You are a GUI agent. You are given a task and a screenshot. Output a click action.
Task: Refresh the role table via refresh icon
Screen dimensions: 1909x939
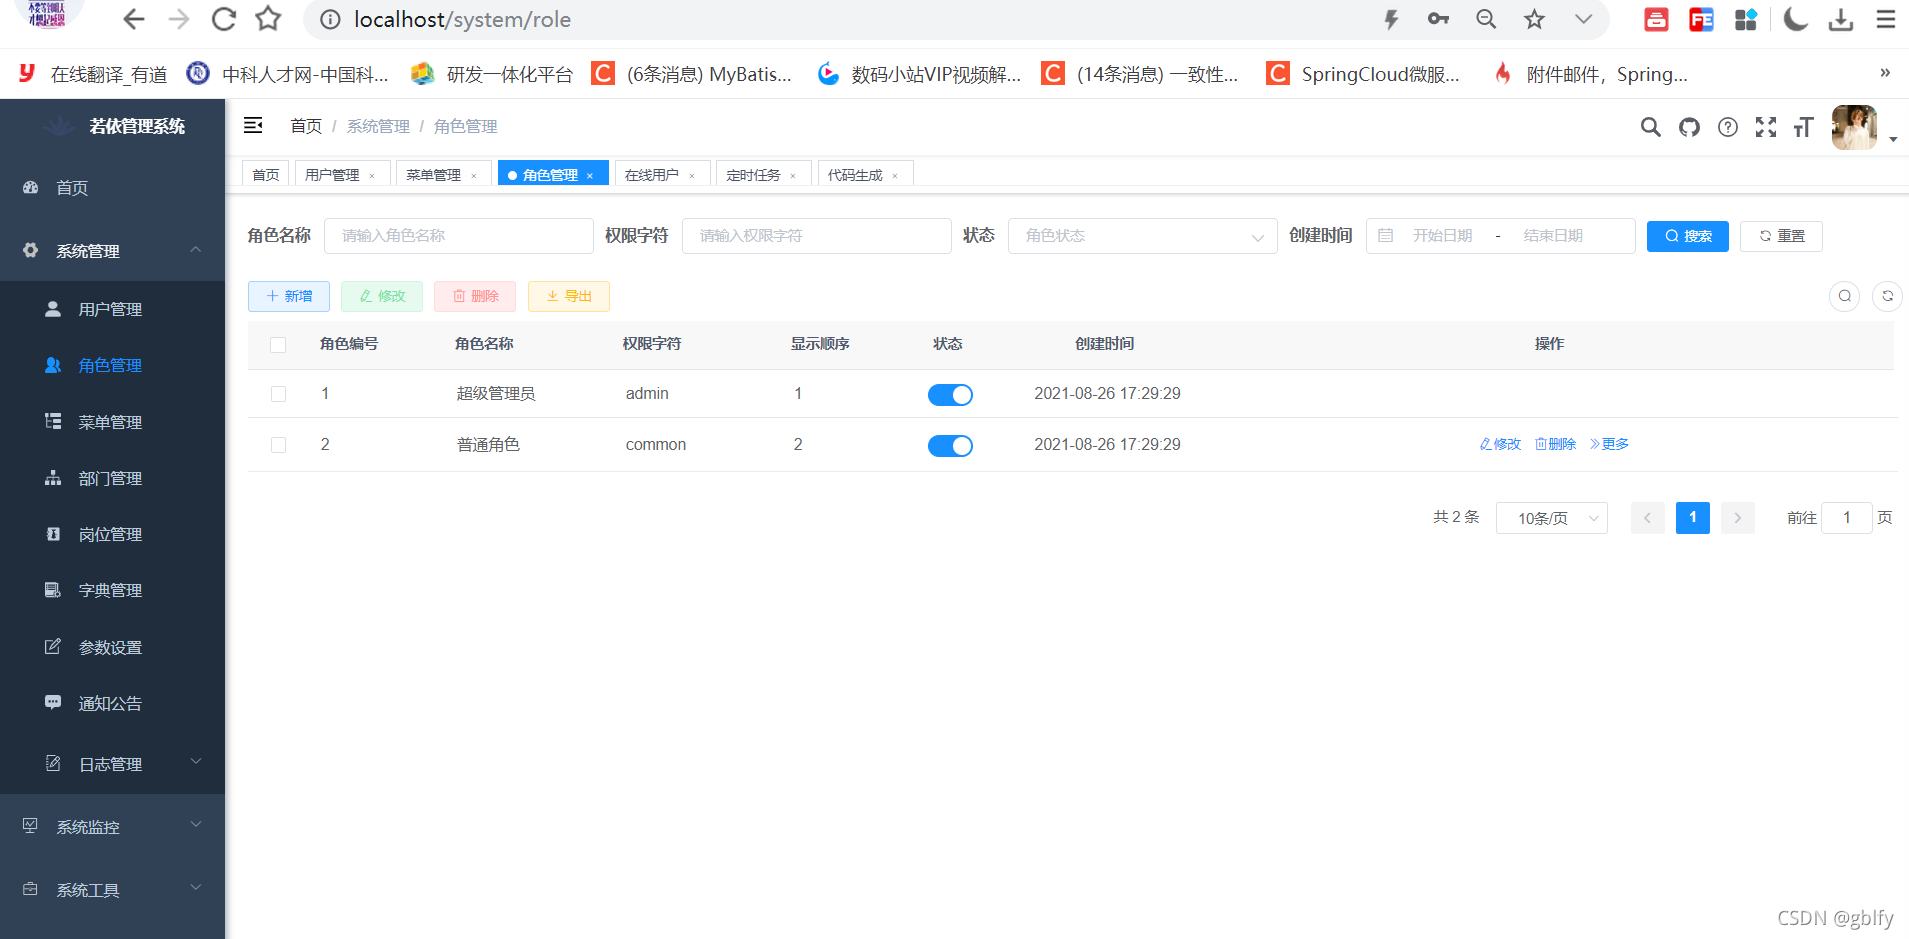pyautogui.click(x=1888, y=296)
